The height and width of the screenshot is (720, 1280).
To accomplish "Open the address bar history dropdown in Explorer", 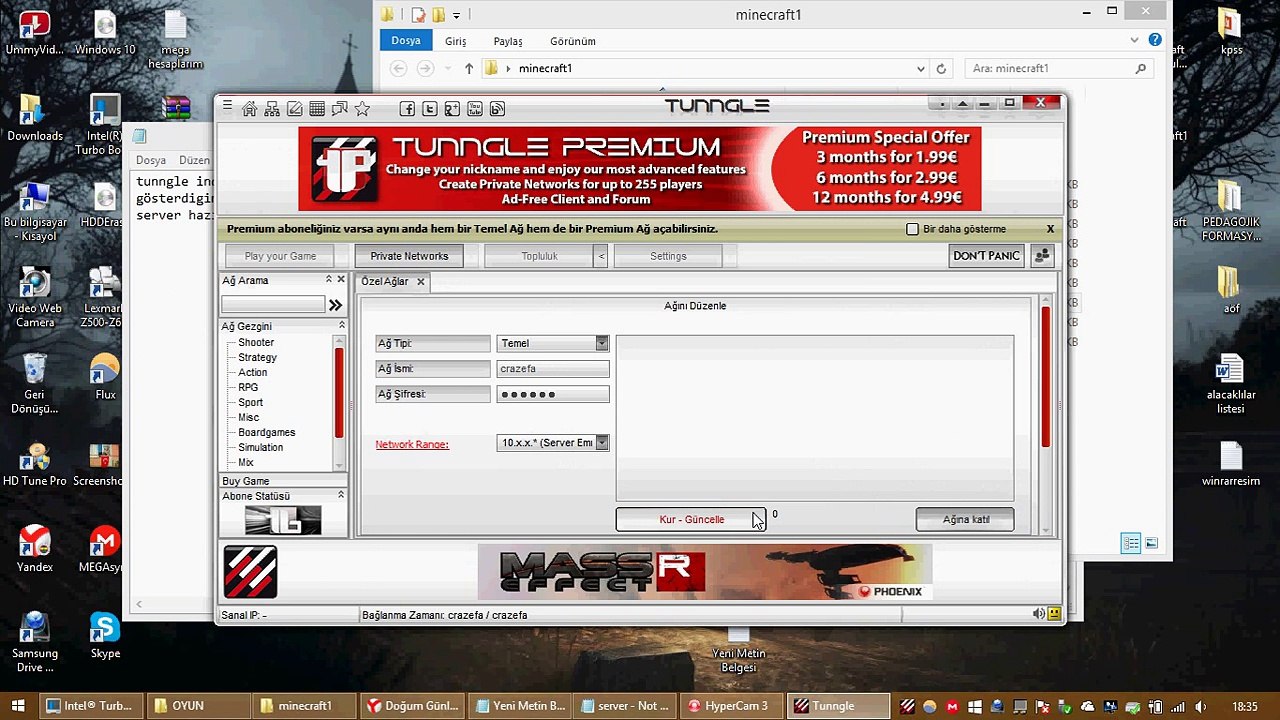I will pos(920,69).
